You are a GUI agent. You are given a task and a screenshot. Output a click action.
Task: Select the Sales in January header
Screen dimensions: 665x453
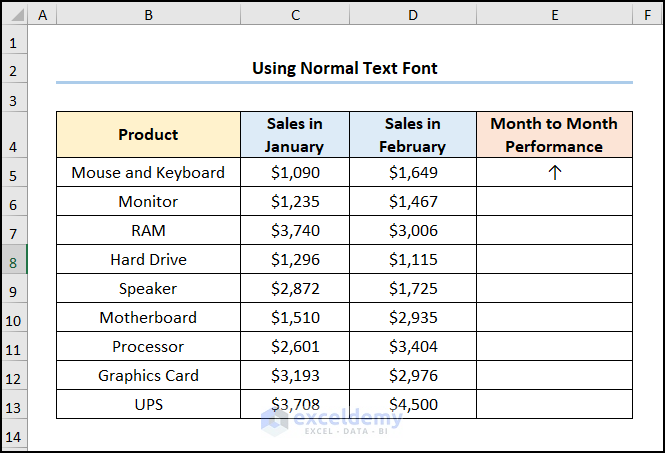[294, 135]
